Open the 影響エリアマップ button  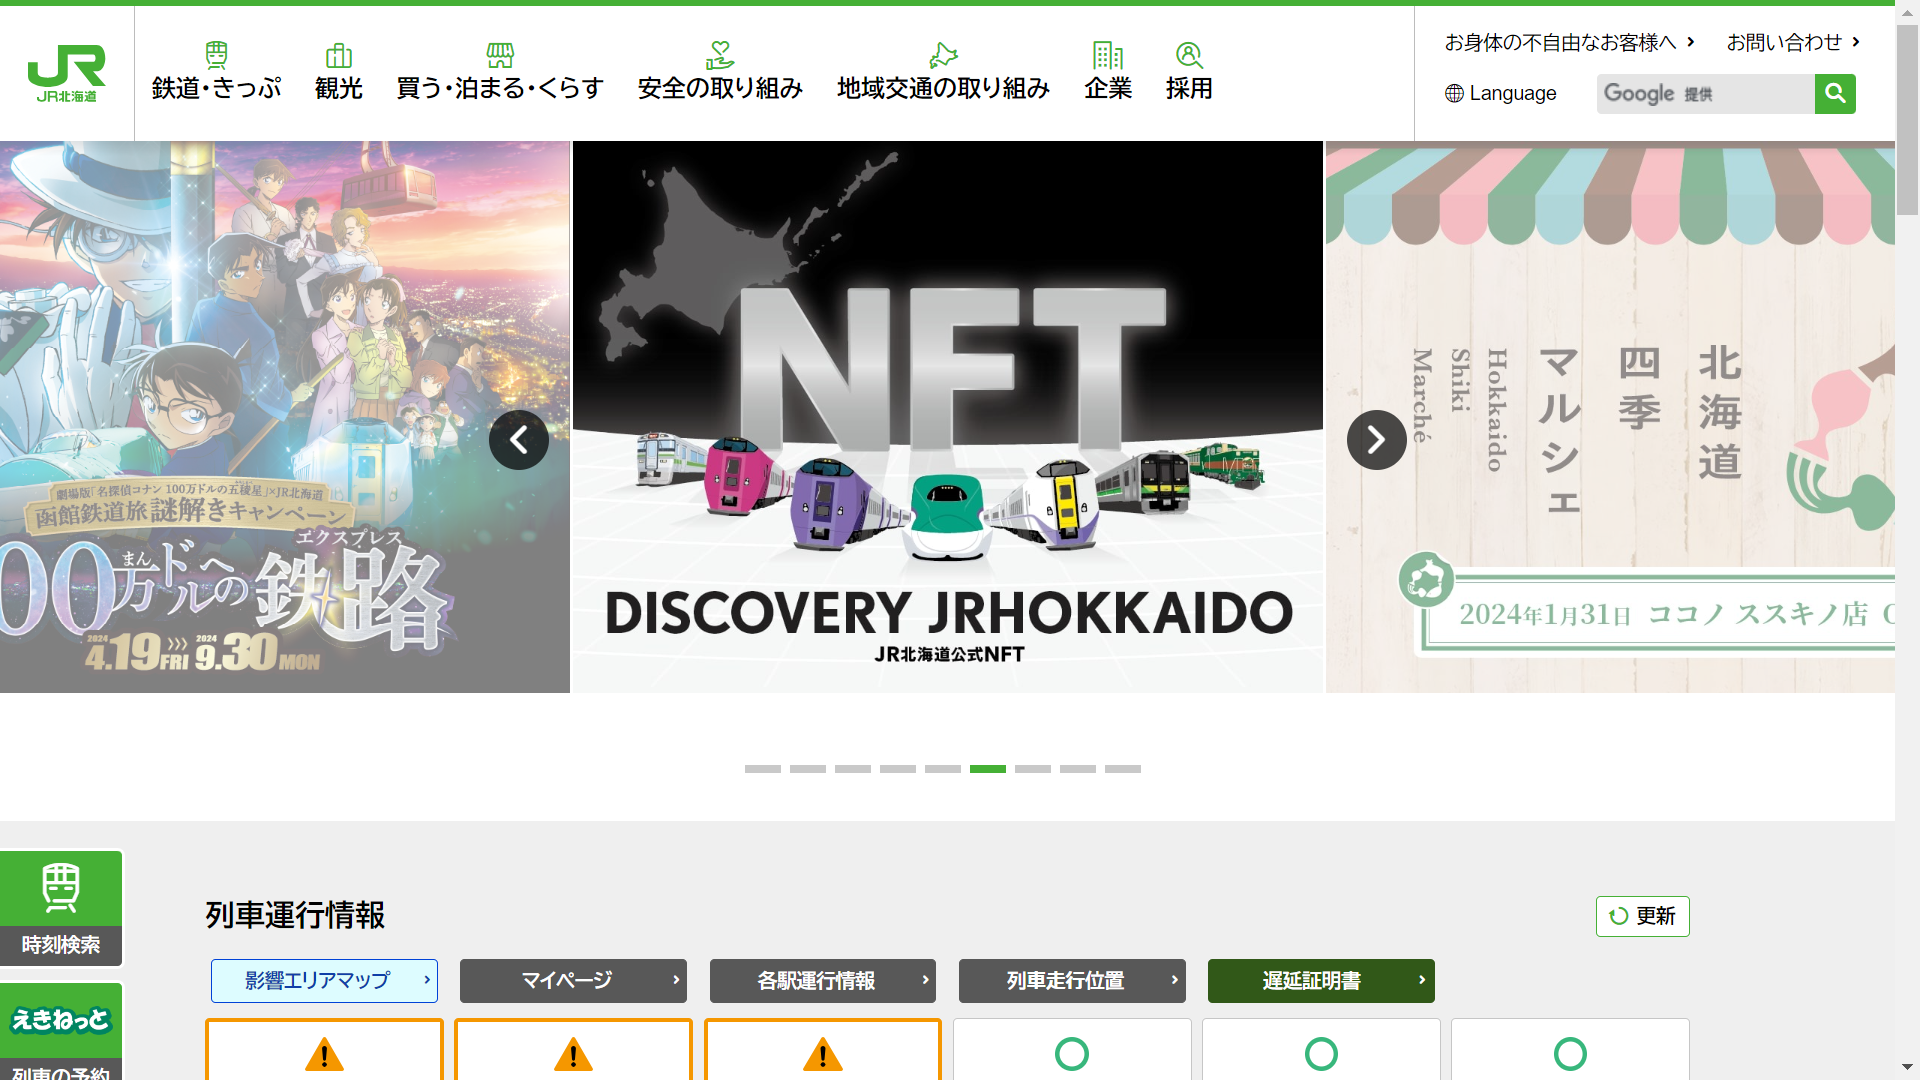[x=324, y=981]
